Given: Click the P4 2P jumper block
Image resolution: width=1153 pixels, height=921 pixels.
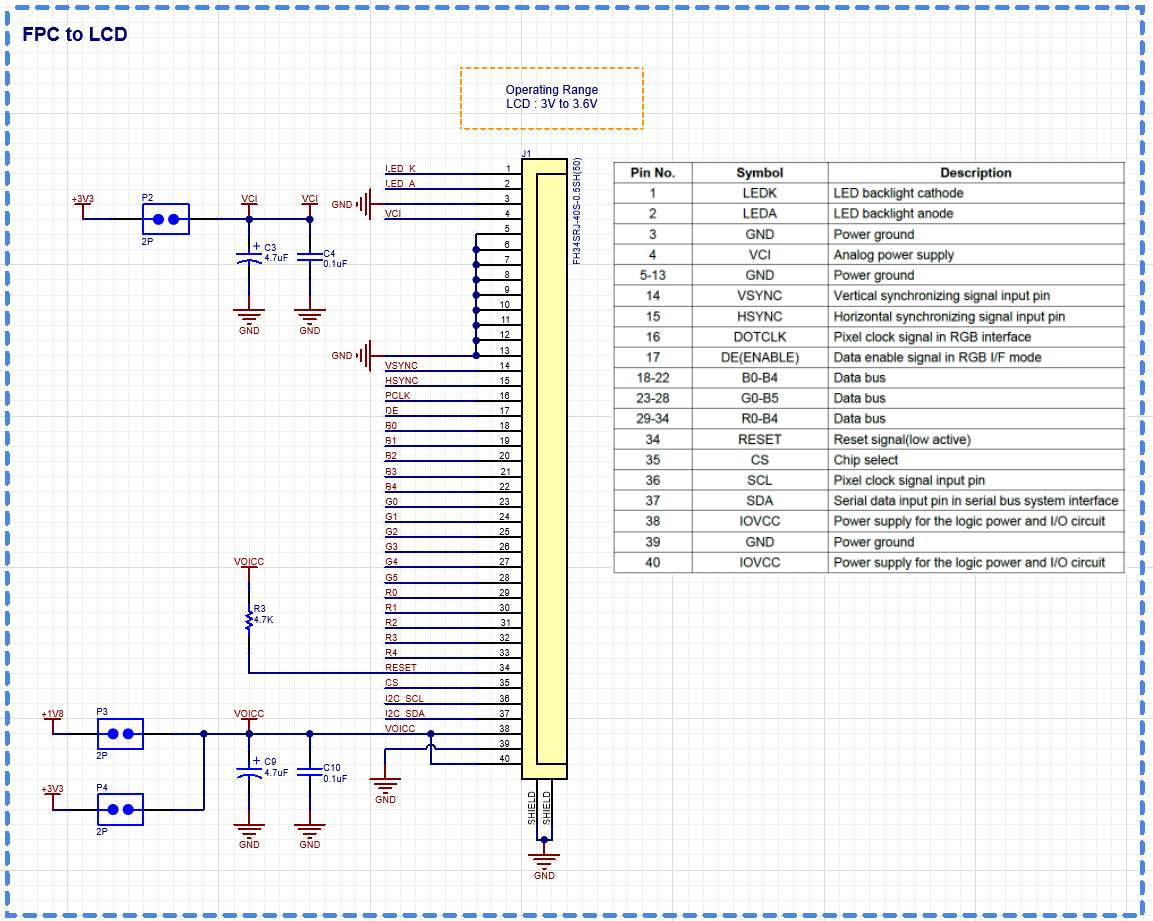Looking at the screenshot, I should (x=122, y=811).
